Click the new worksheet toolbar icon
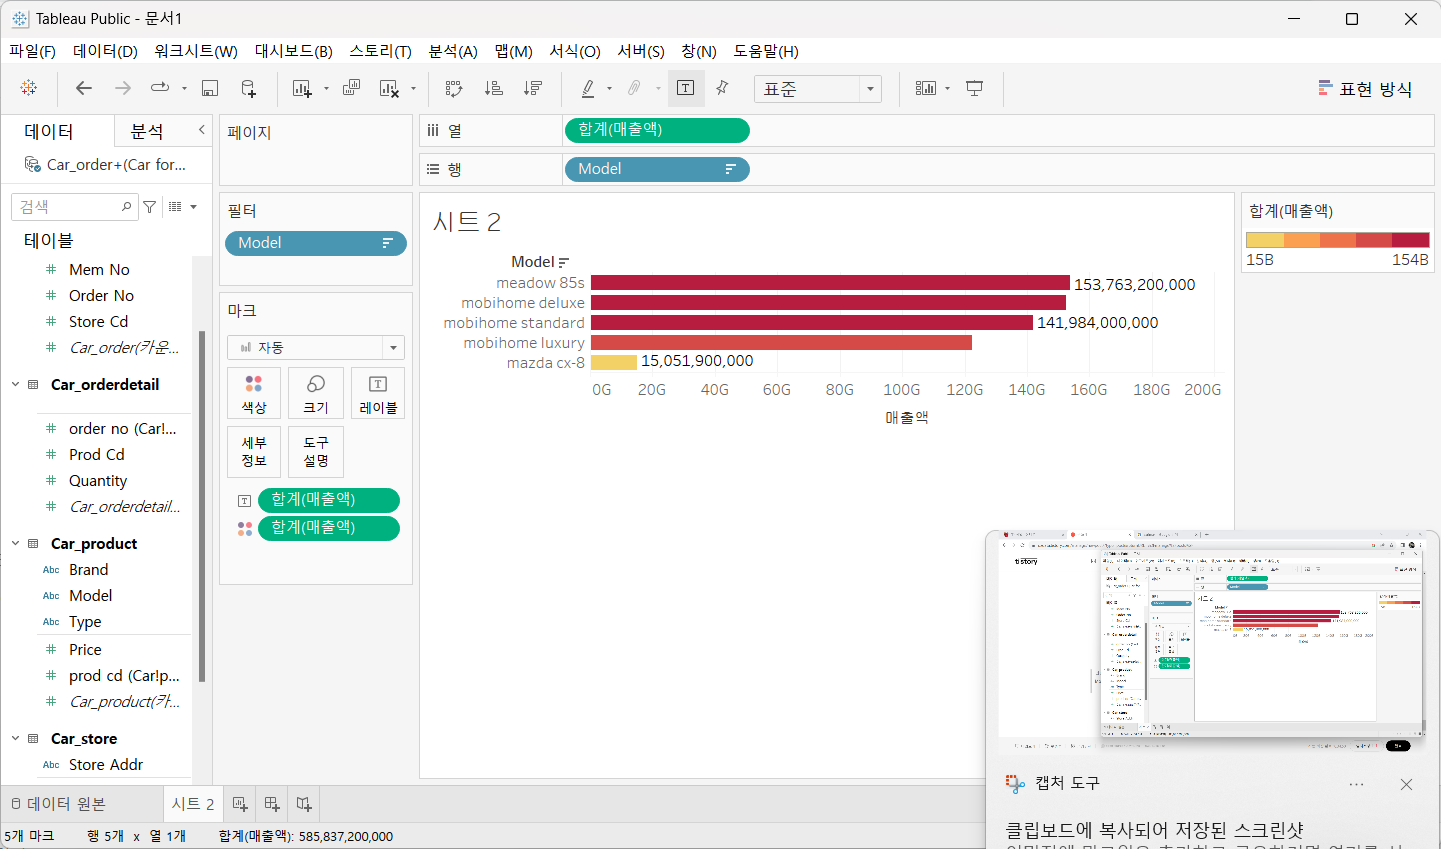 (x=302, y=88)
